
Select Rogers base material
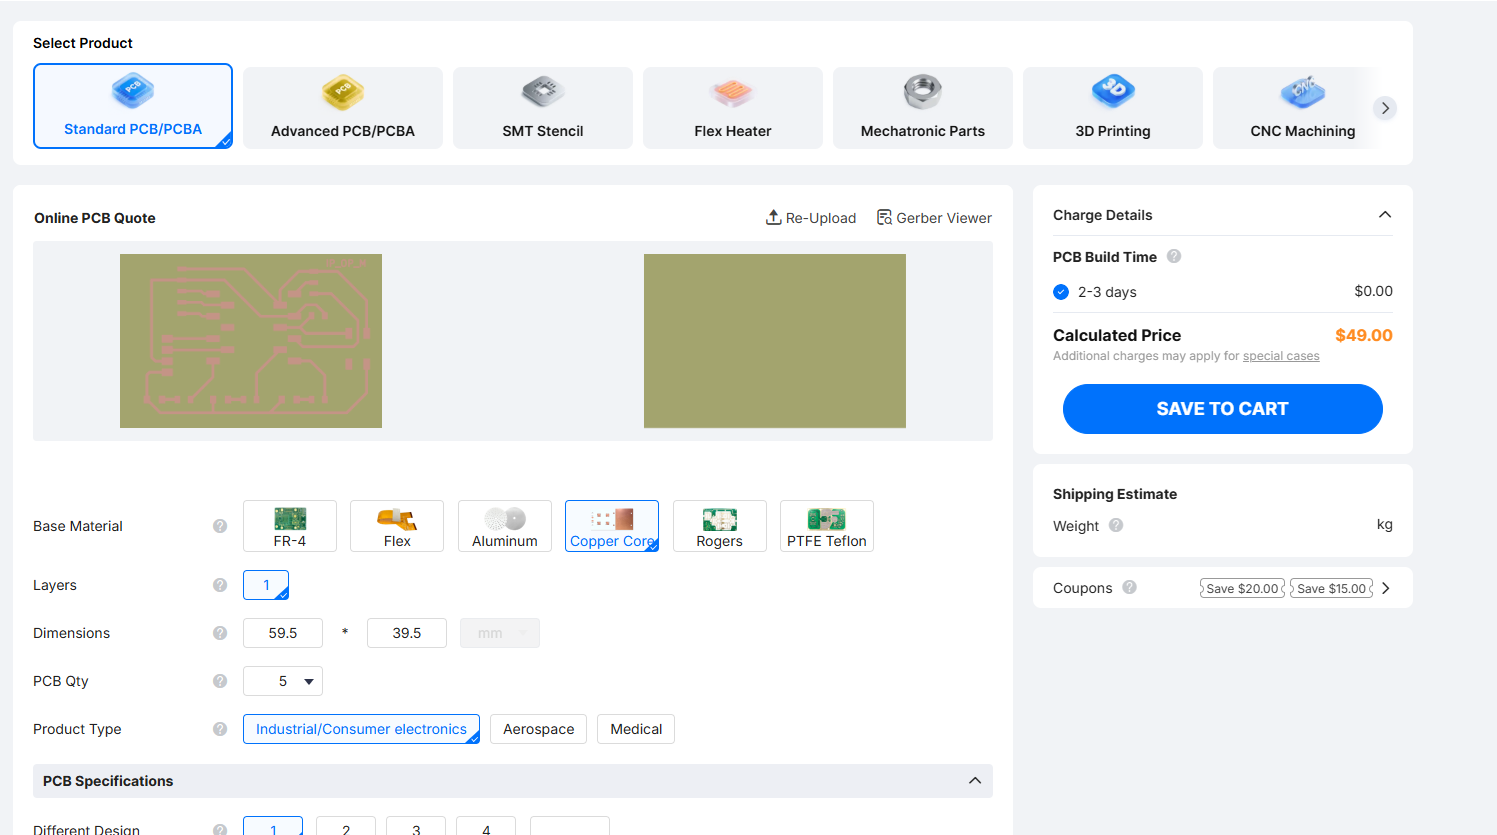pyautogui.click(x=720, y=526)
